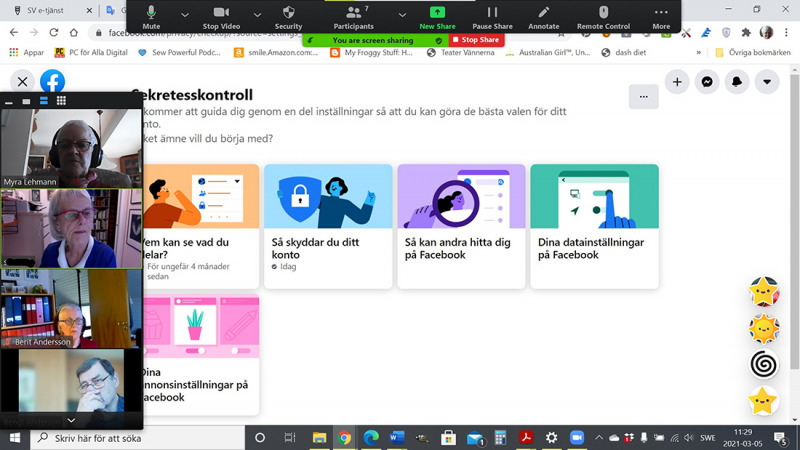
Task: Click taskbar search box
Action: pos(138,438)
